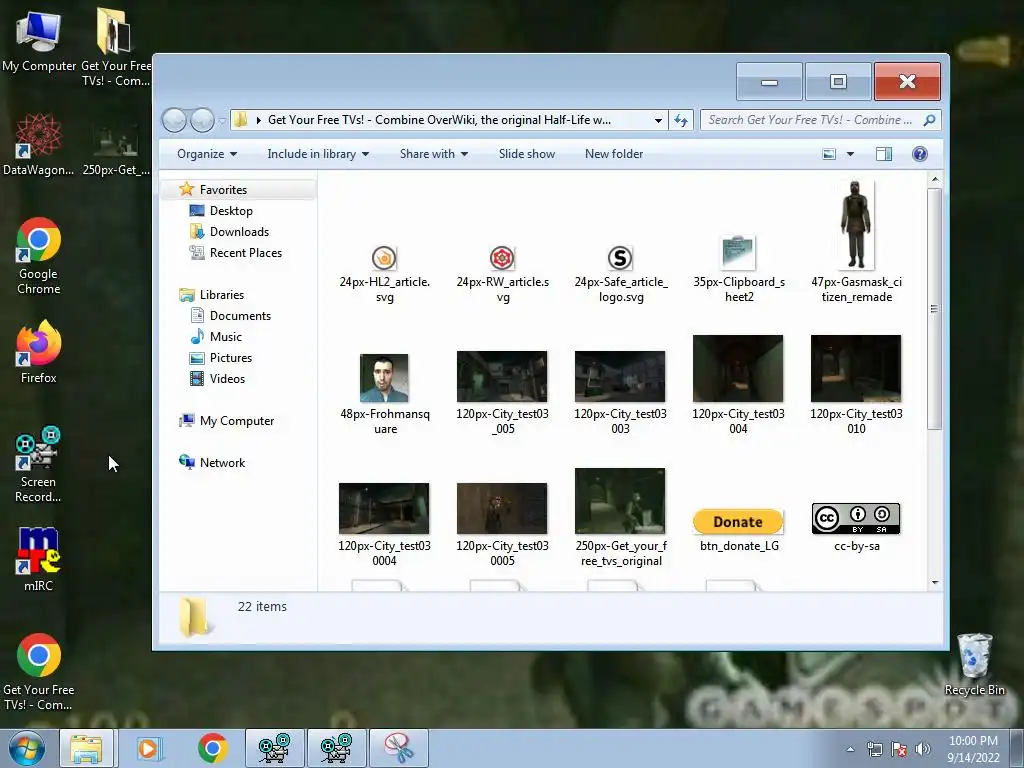Image resolution: width=1024 pixels, height=768 pixels.
Task: Click the Forward navigation button
Action: 202,120
